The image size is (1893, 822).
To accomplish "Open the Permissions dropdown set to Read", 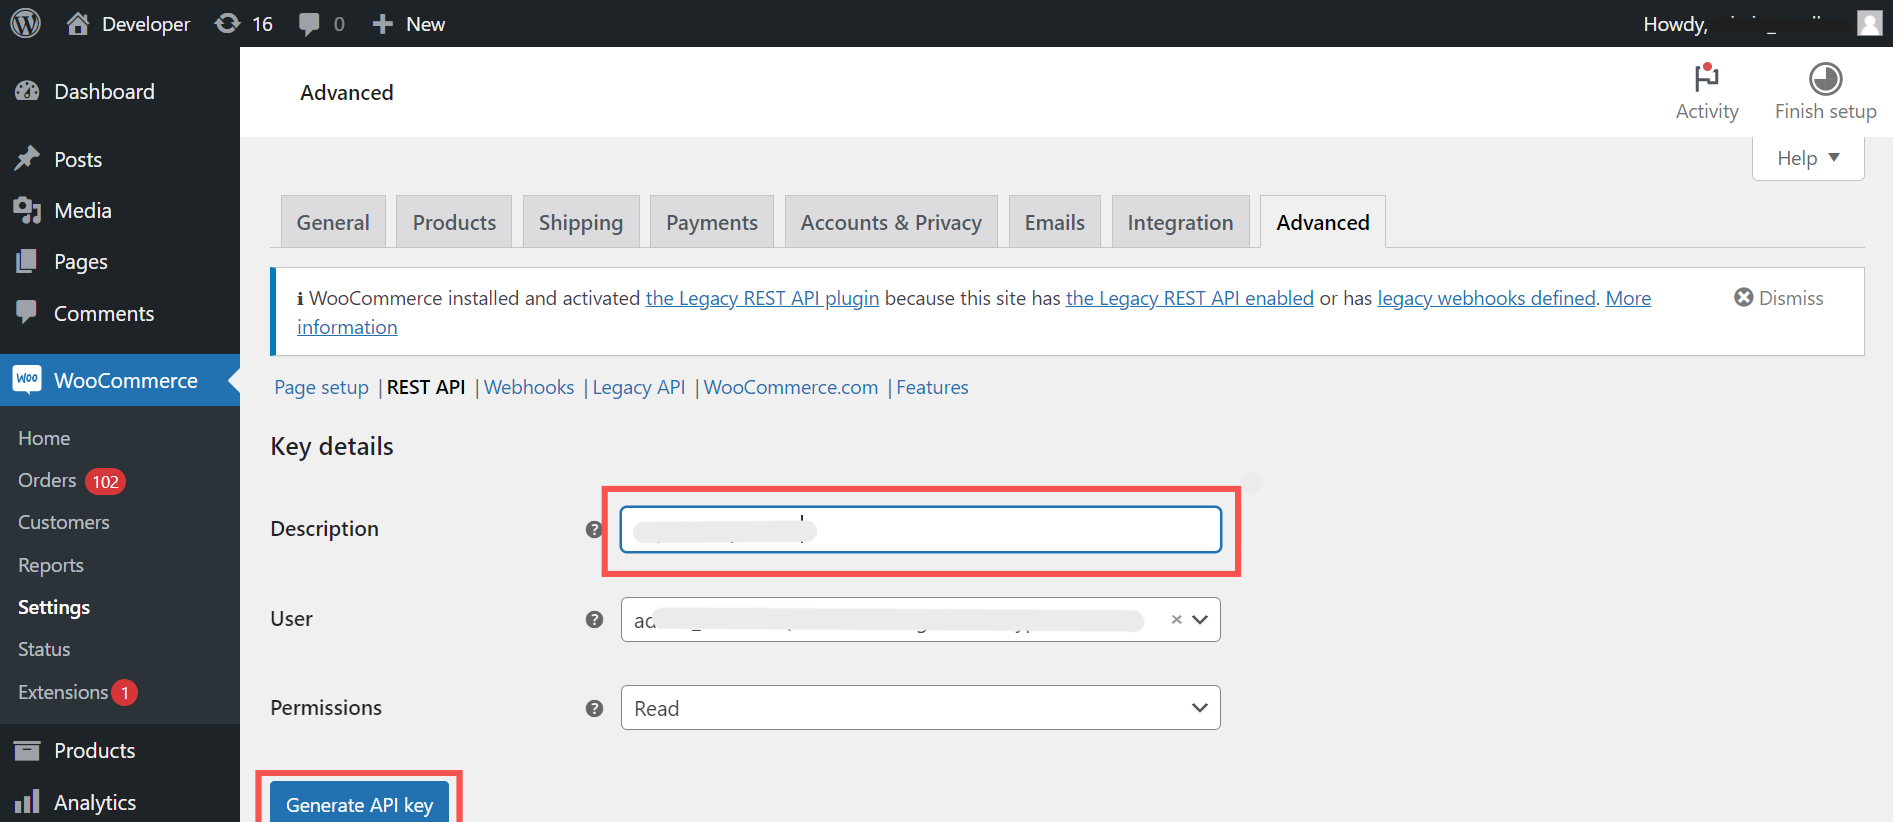I will (x=921, y=708).
